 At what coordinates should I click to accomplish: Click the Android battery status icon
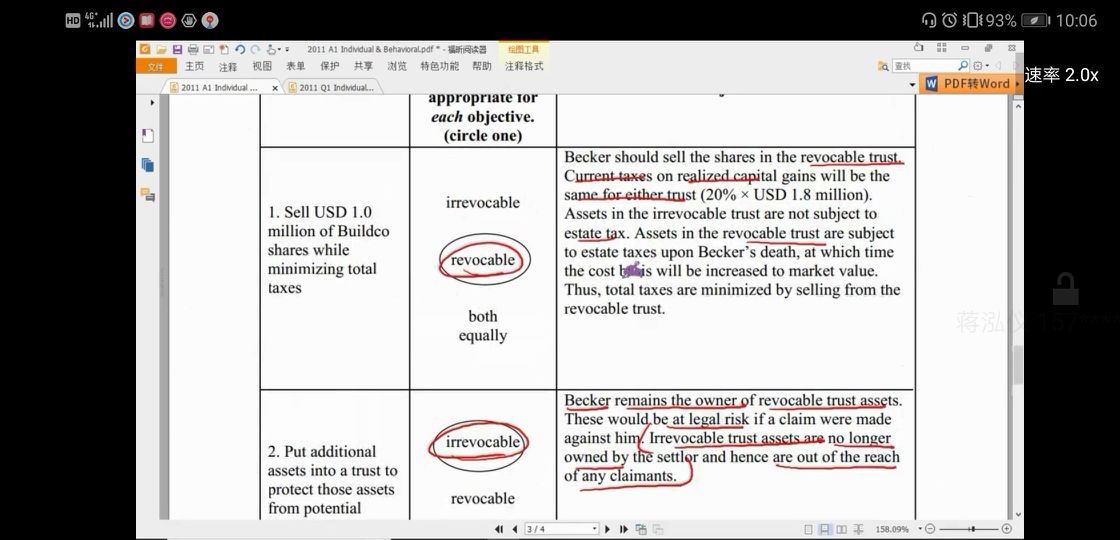[1035, 20]
